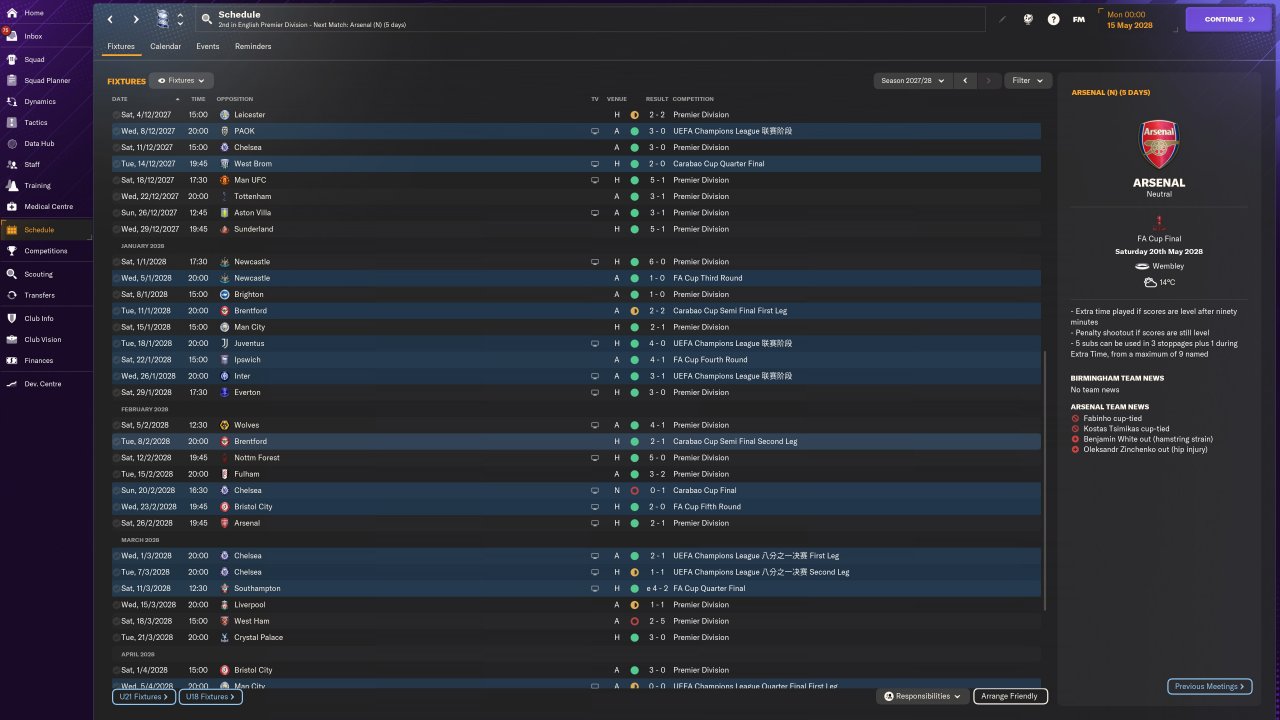The height and width of the screenshot is (720, 1280).
Task: Click the Arsenal crest in the next match panel
Action: click(1159, 144)
